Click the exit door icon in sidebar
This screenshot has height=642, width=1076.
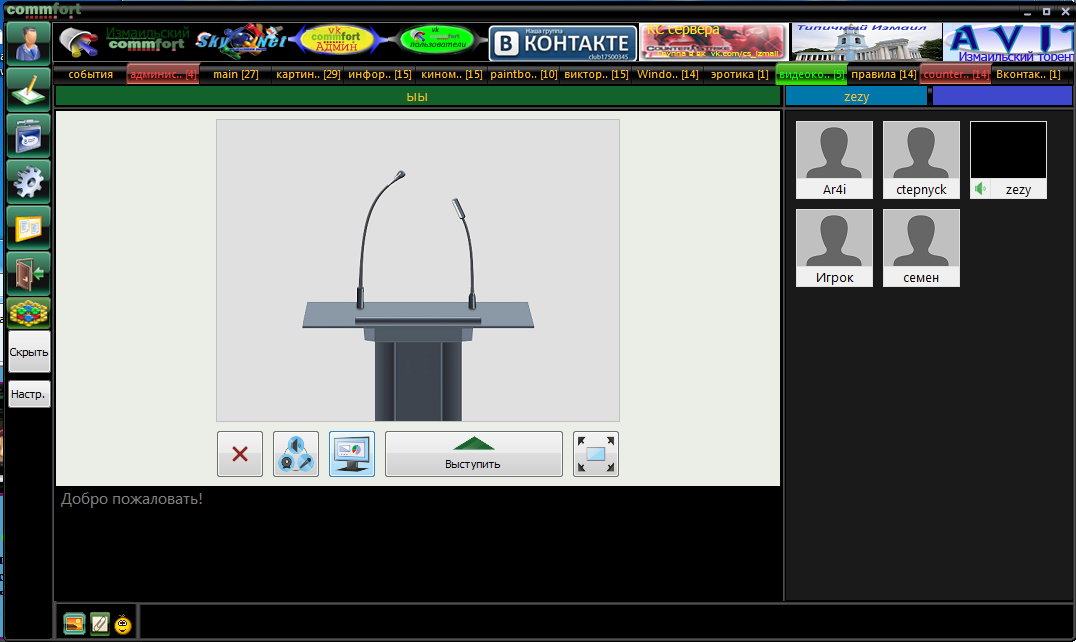29,272
